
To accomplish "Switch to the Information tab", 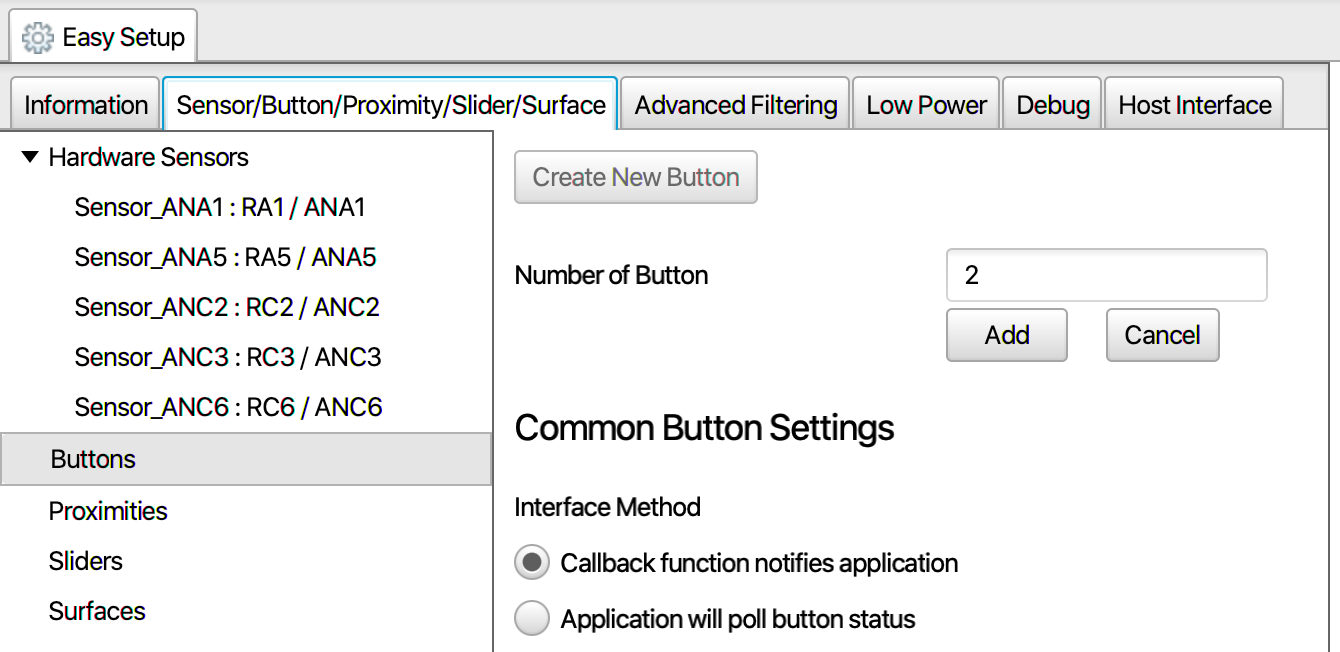I will coord(85,105).
